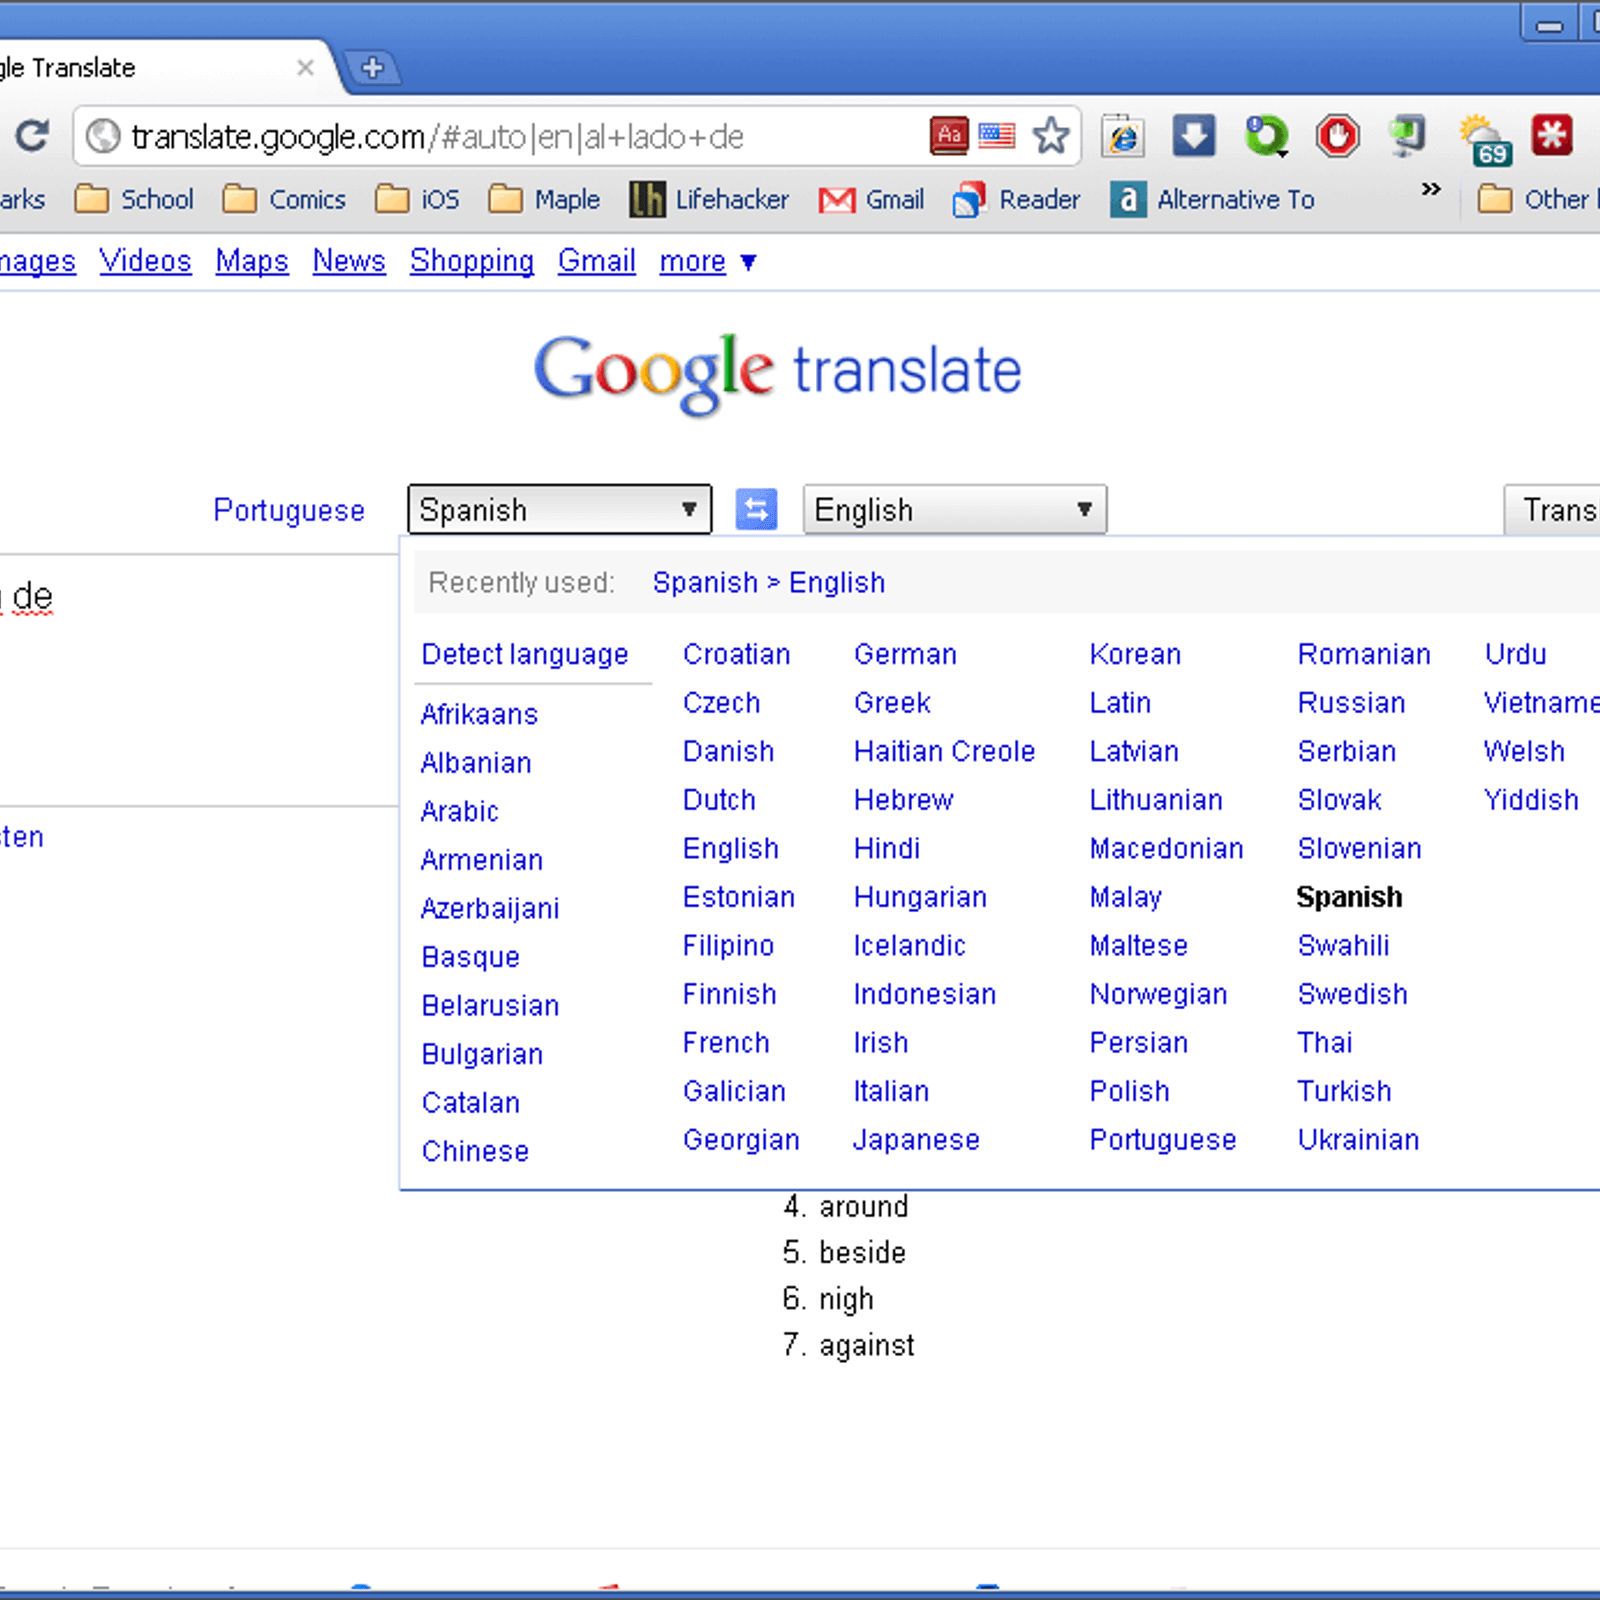Select Japanese from language list
Screen dimensions: 1600x1600
[x=916, y=1140]
